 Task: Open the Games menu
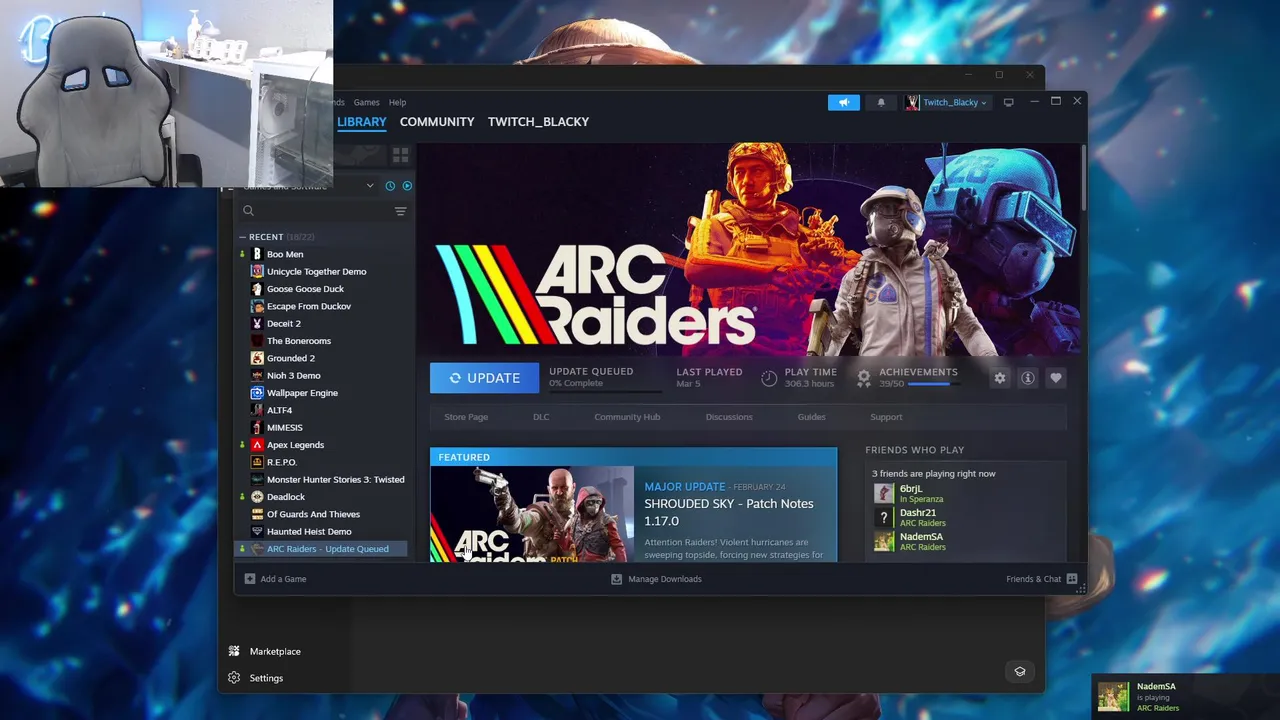click(x=366, y=102)
